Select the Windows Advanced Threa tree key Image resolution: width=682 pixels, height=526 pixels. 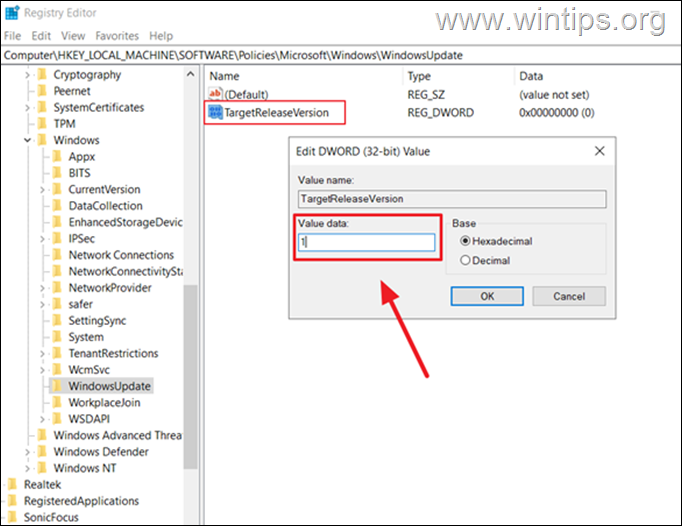point(117,435)
